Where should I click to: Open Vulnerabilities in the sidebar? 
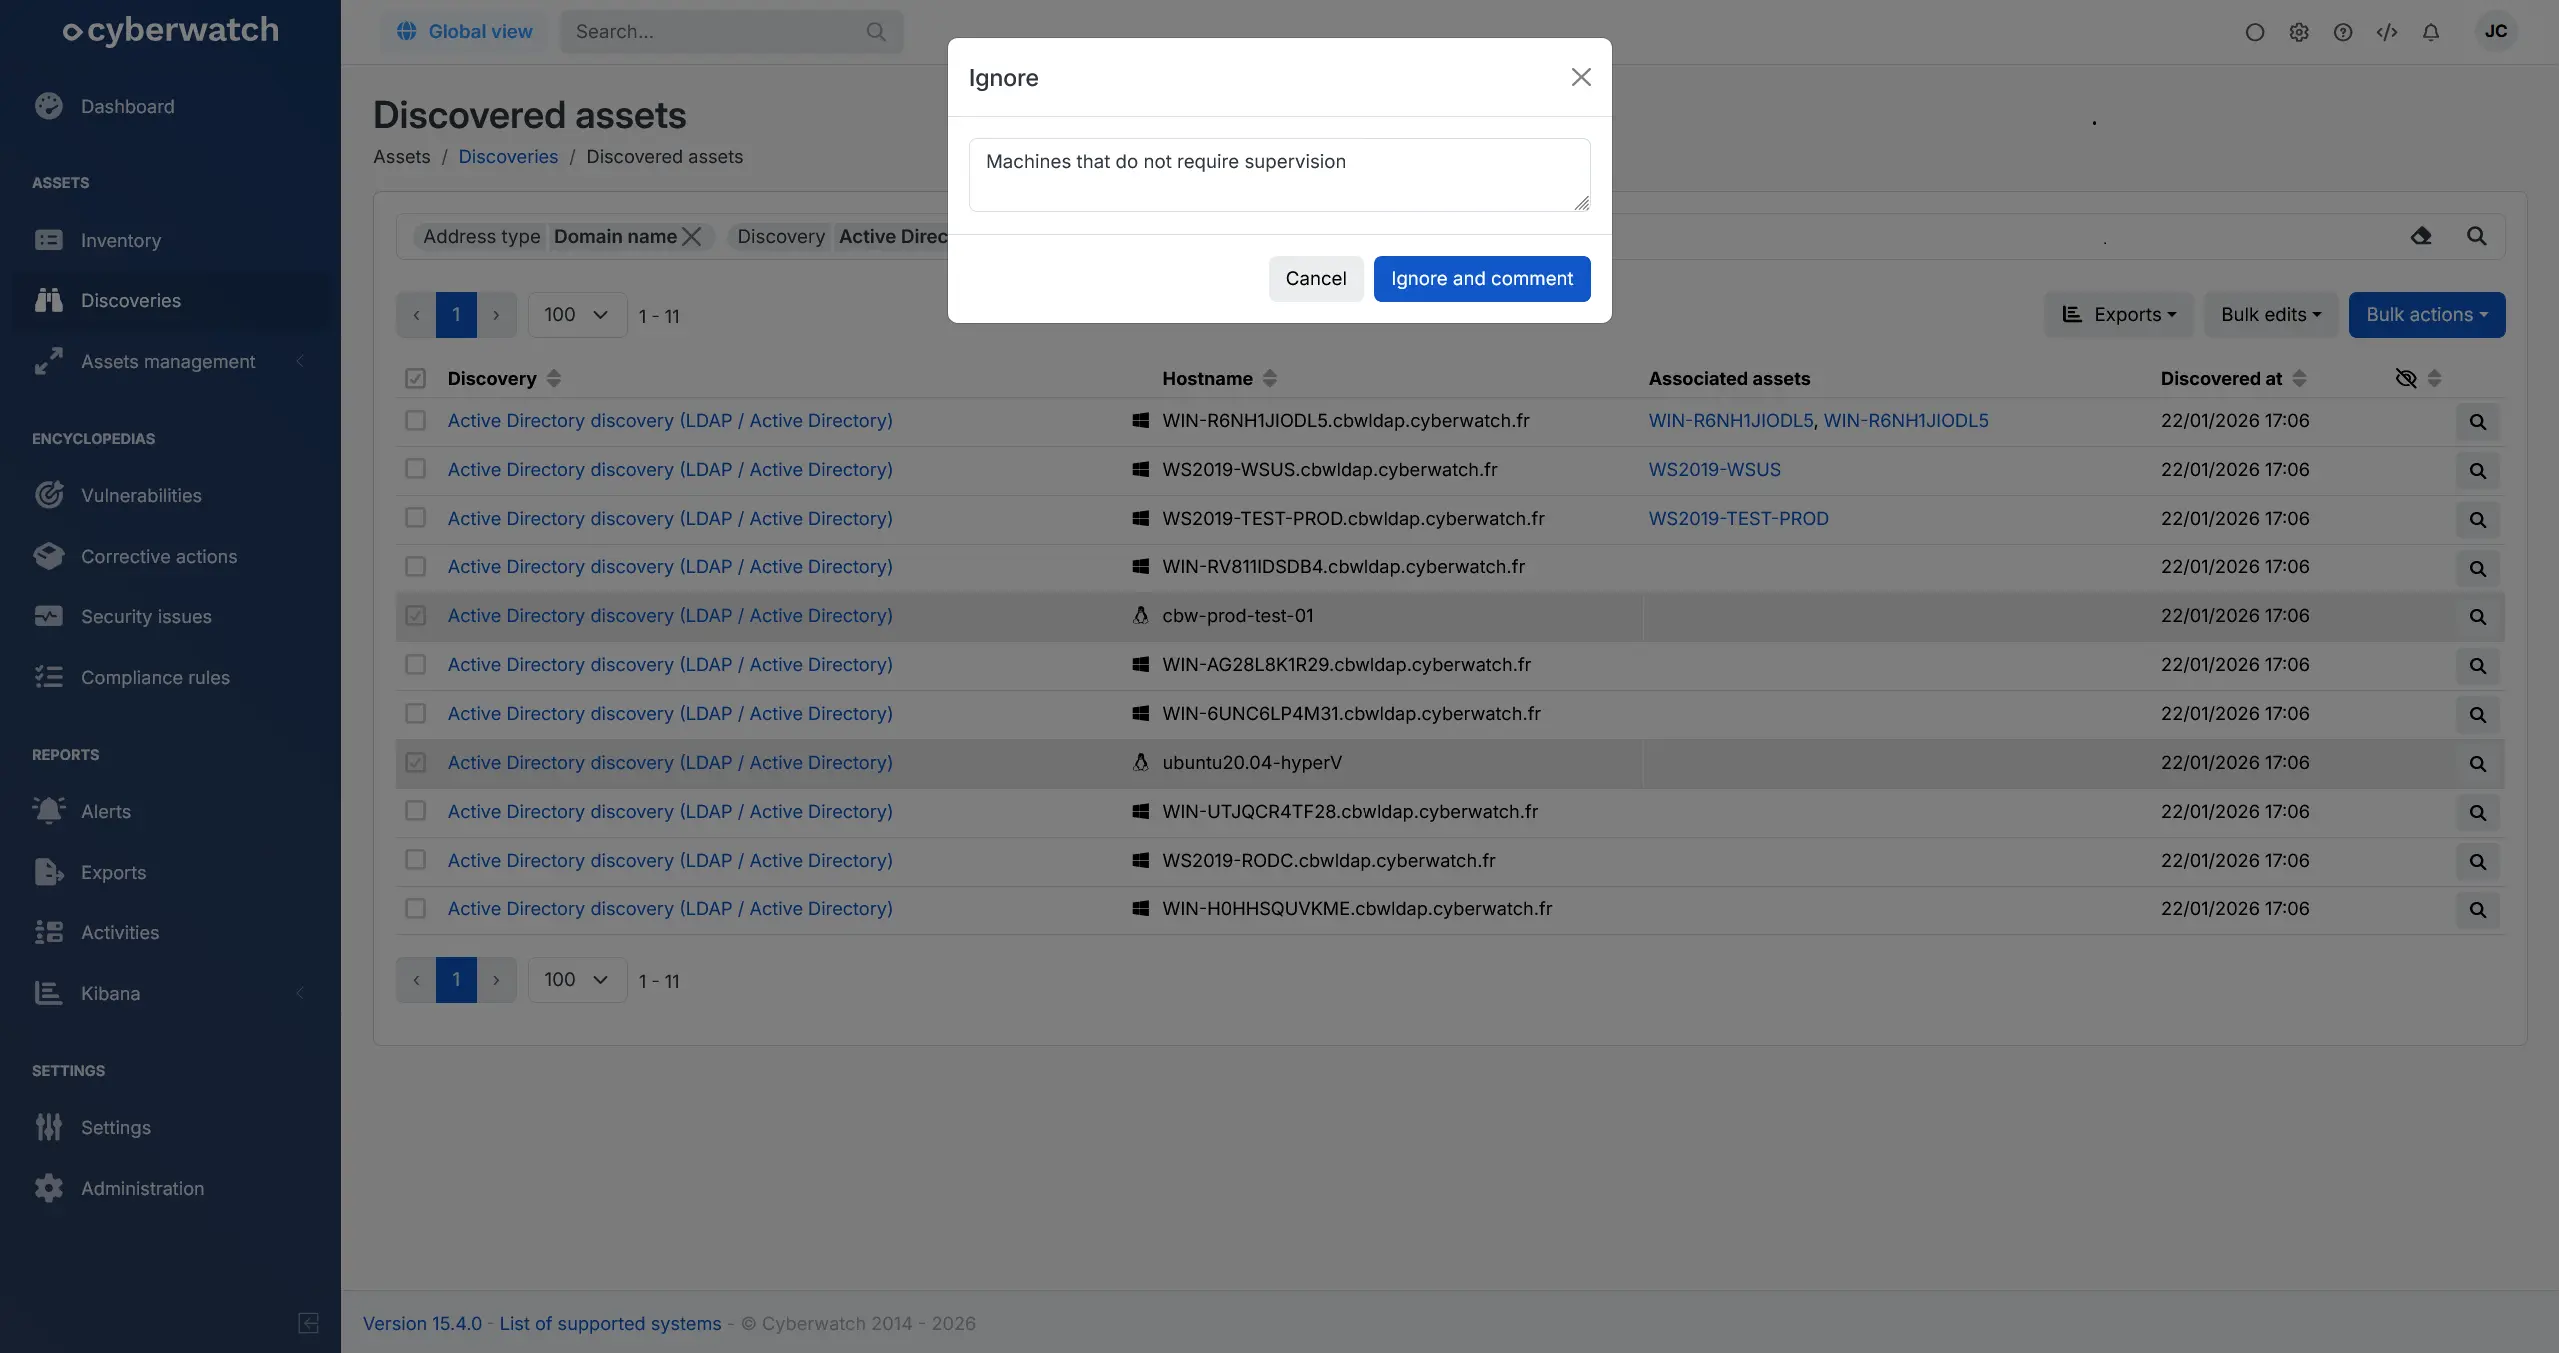click(141, 496)
